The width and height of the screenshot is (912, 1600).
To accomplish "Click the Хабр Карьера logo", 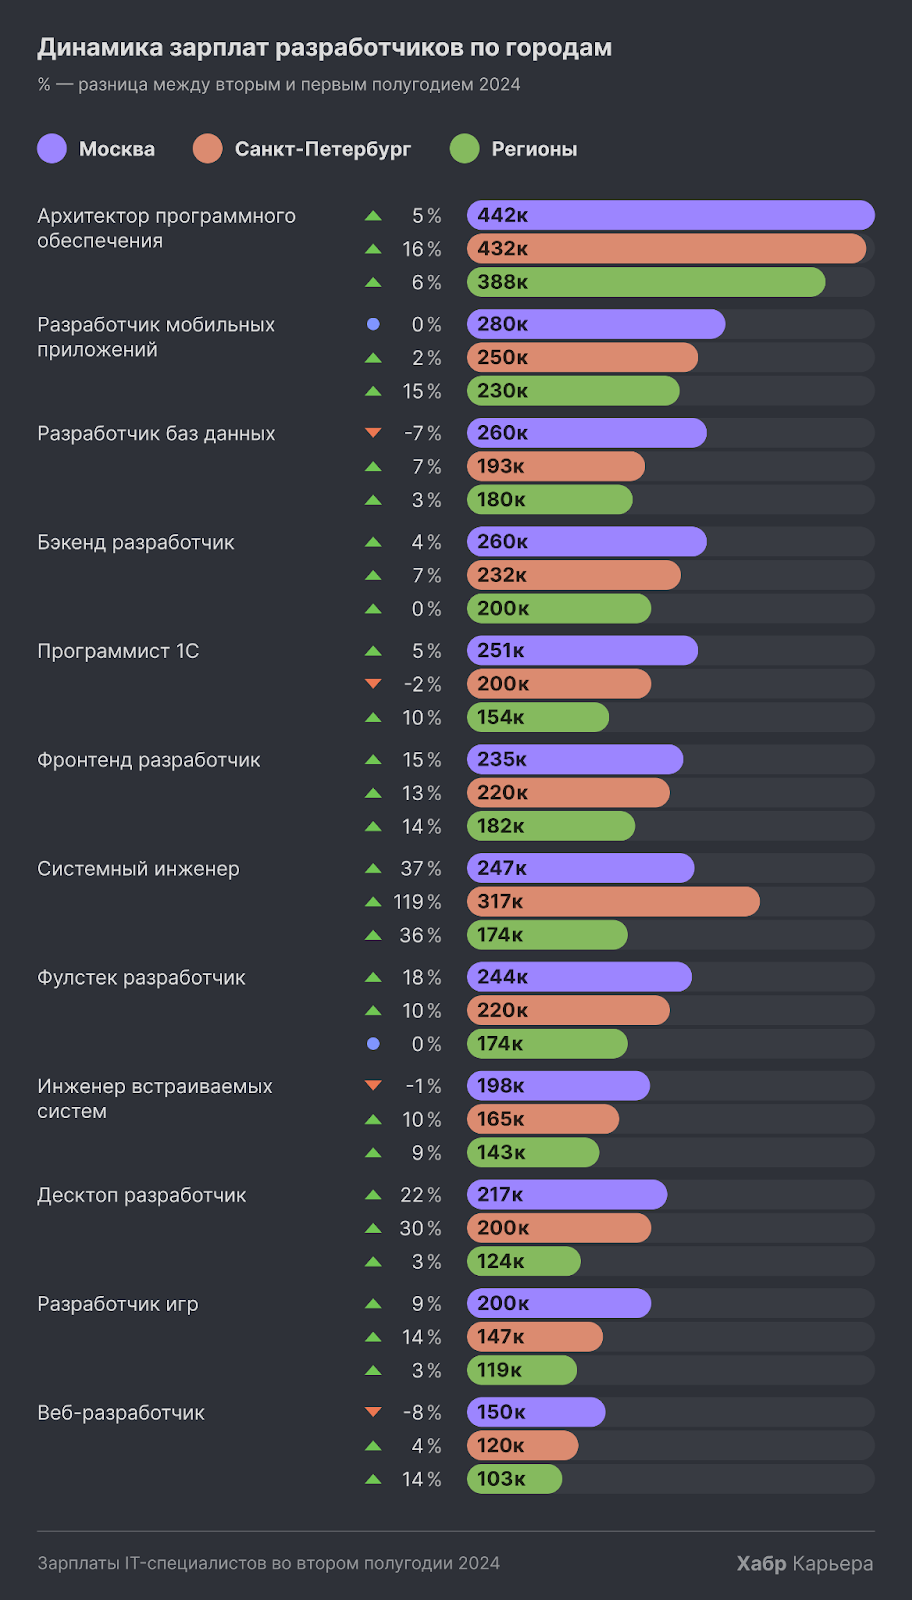I will [x=804, y=1563].
